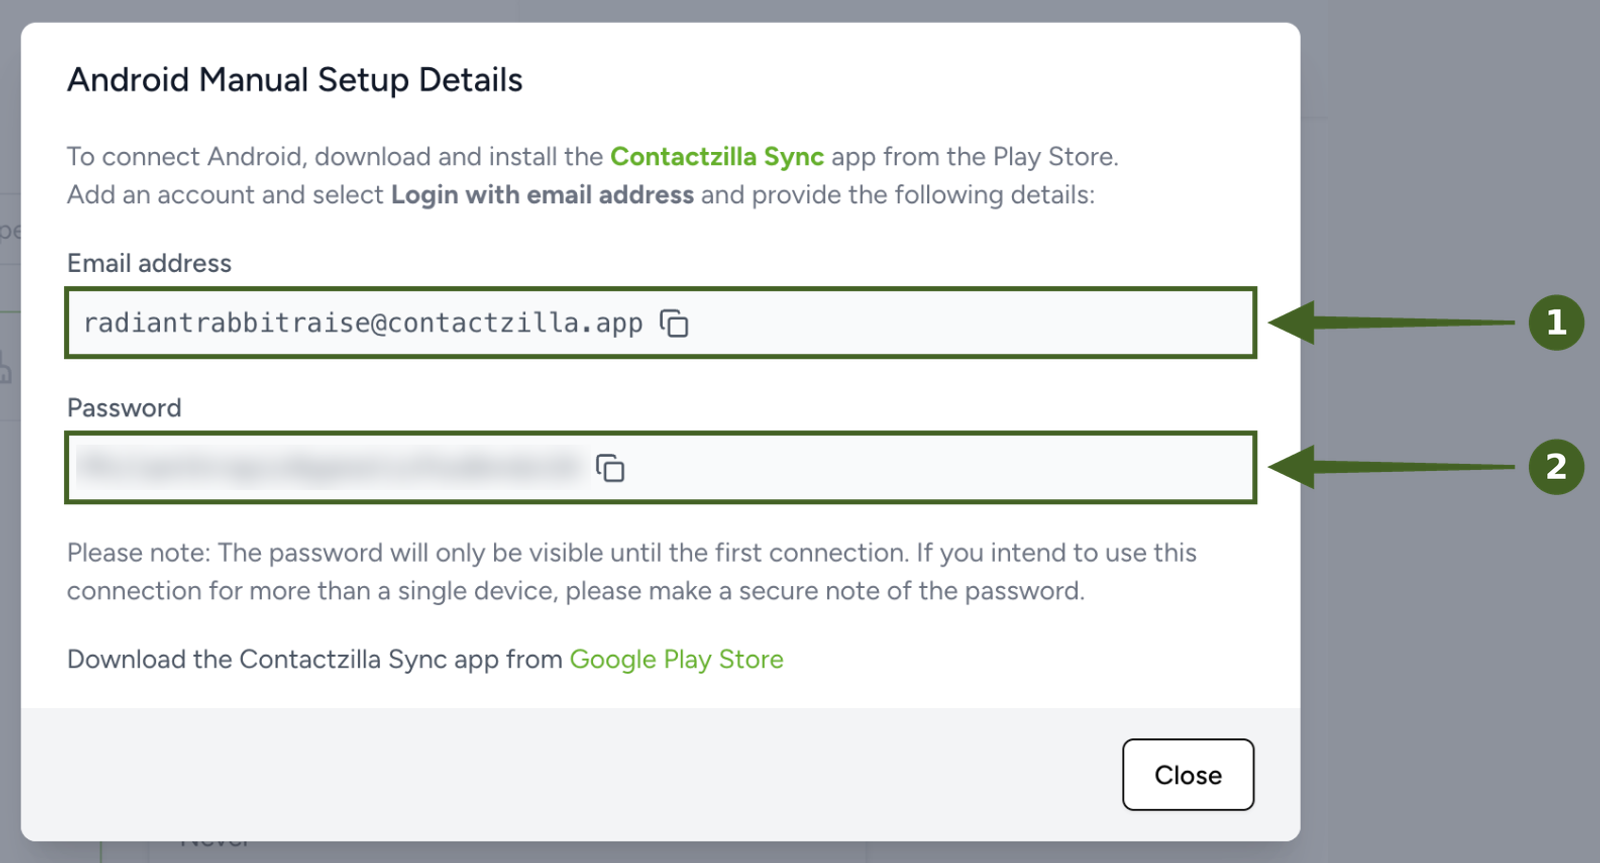1600x863 pixels.
Task: Open the Google Play Store link
Action: coord(676,659)
